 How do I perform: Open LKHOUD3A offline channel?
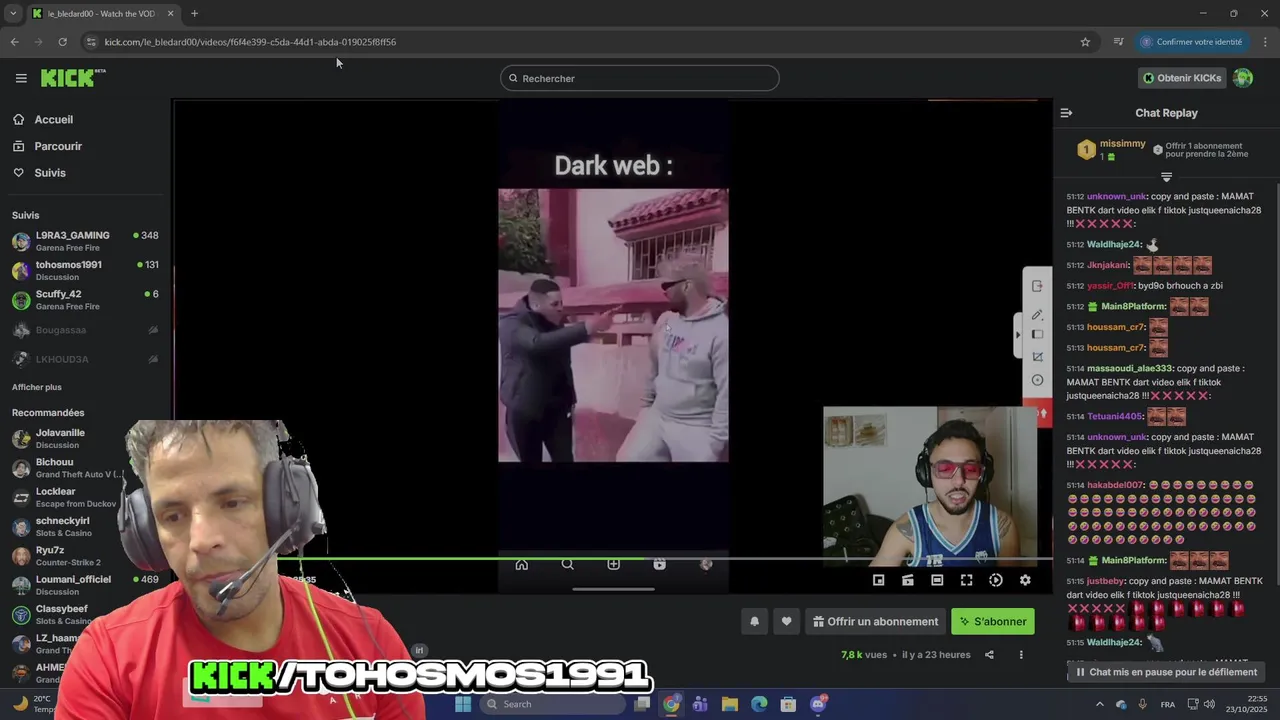tap(85, 359)
